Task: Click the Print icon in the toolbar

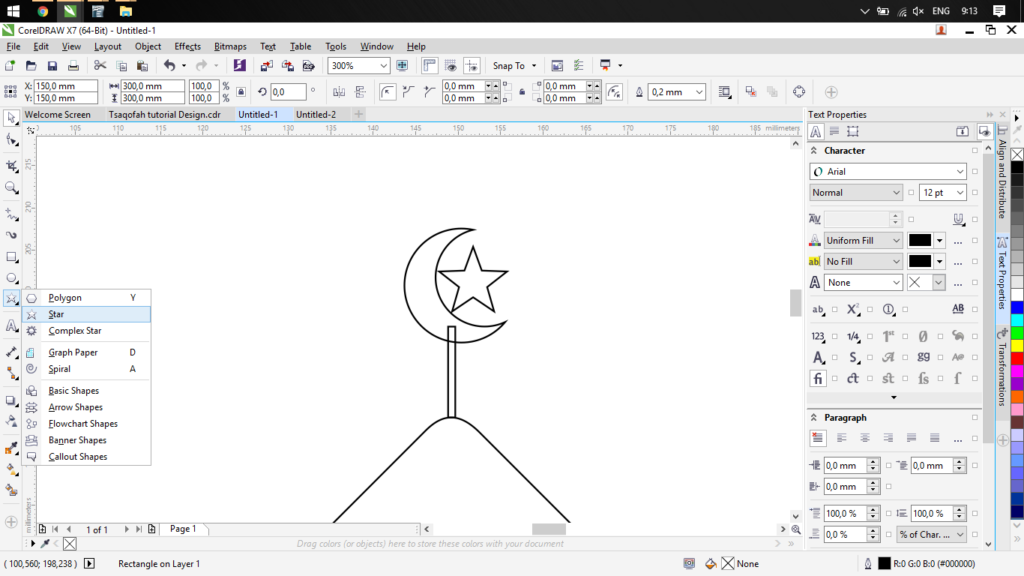Action: pyautogui.click(x=75, y=66)
